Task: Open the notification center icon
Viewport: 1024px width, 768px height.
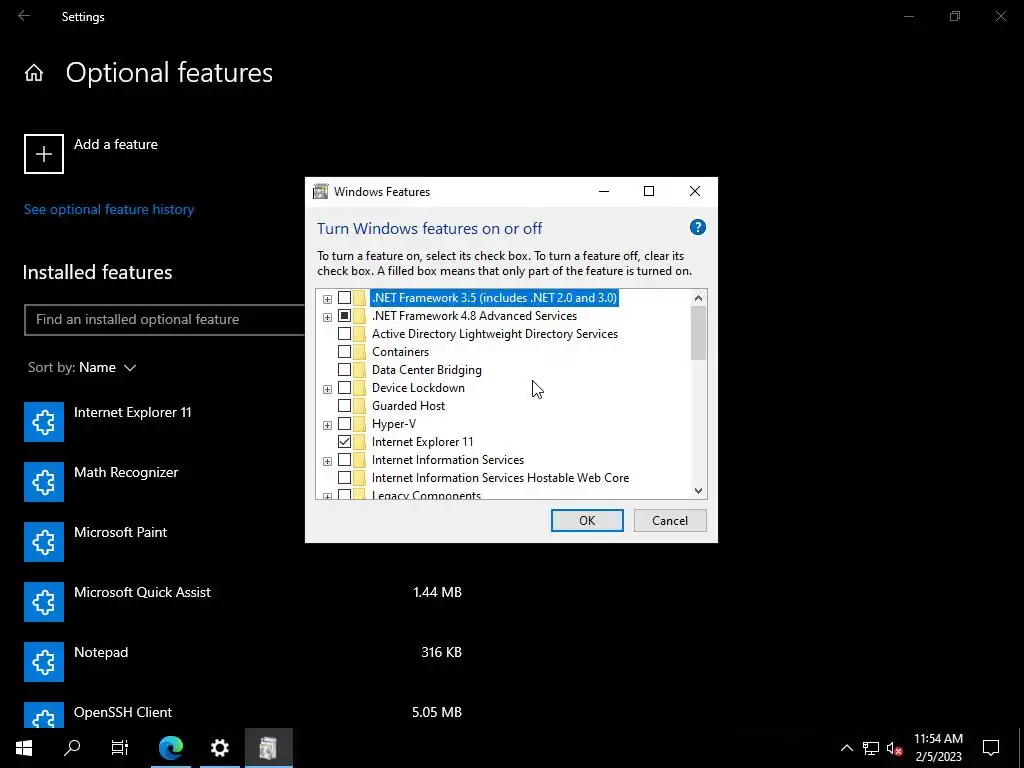Action: pos(991,748)
